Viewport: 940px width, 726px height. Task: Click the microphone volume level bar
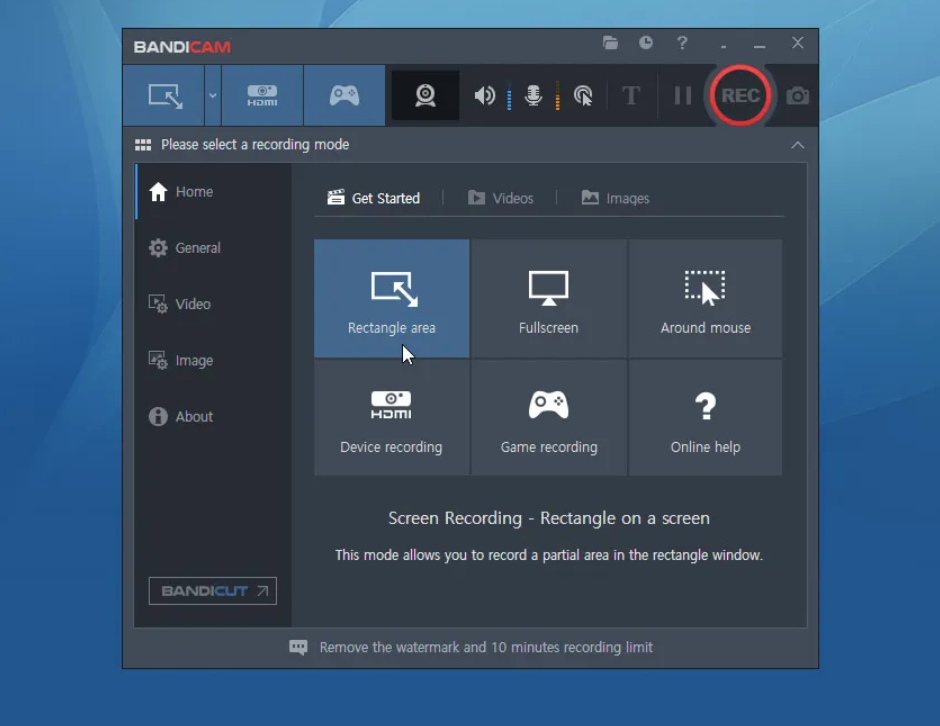(x=558, y=96)
